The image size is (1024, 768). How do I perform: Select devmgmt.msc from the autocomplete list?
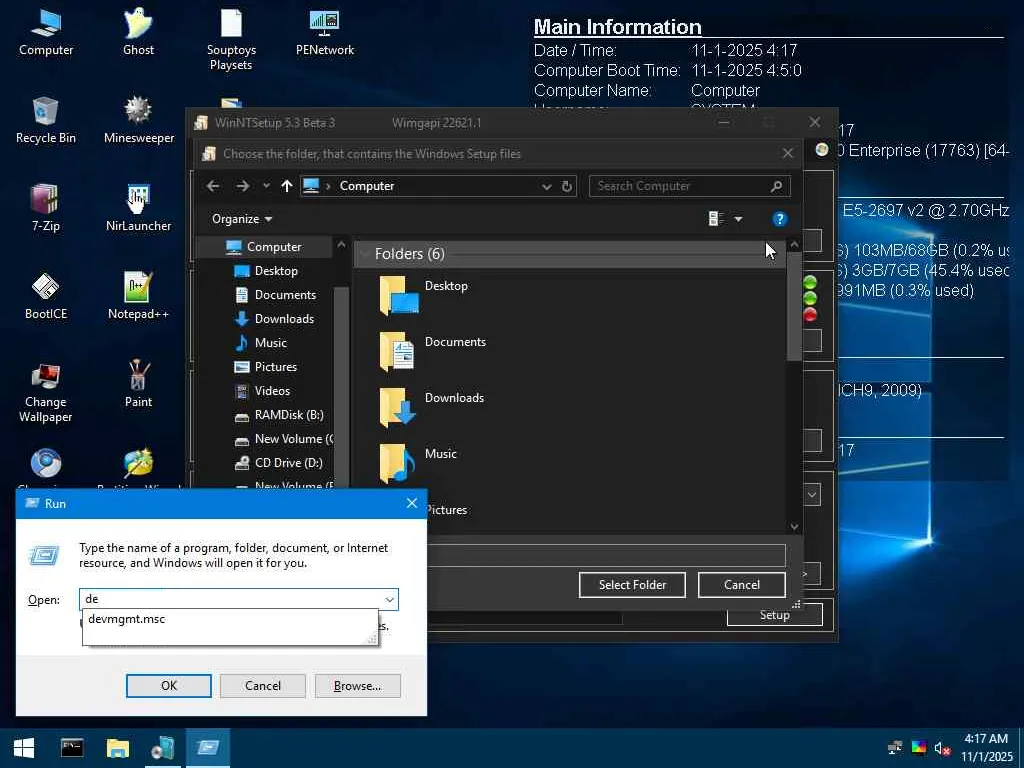coord(127,619)
